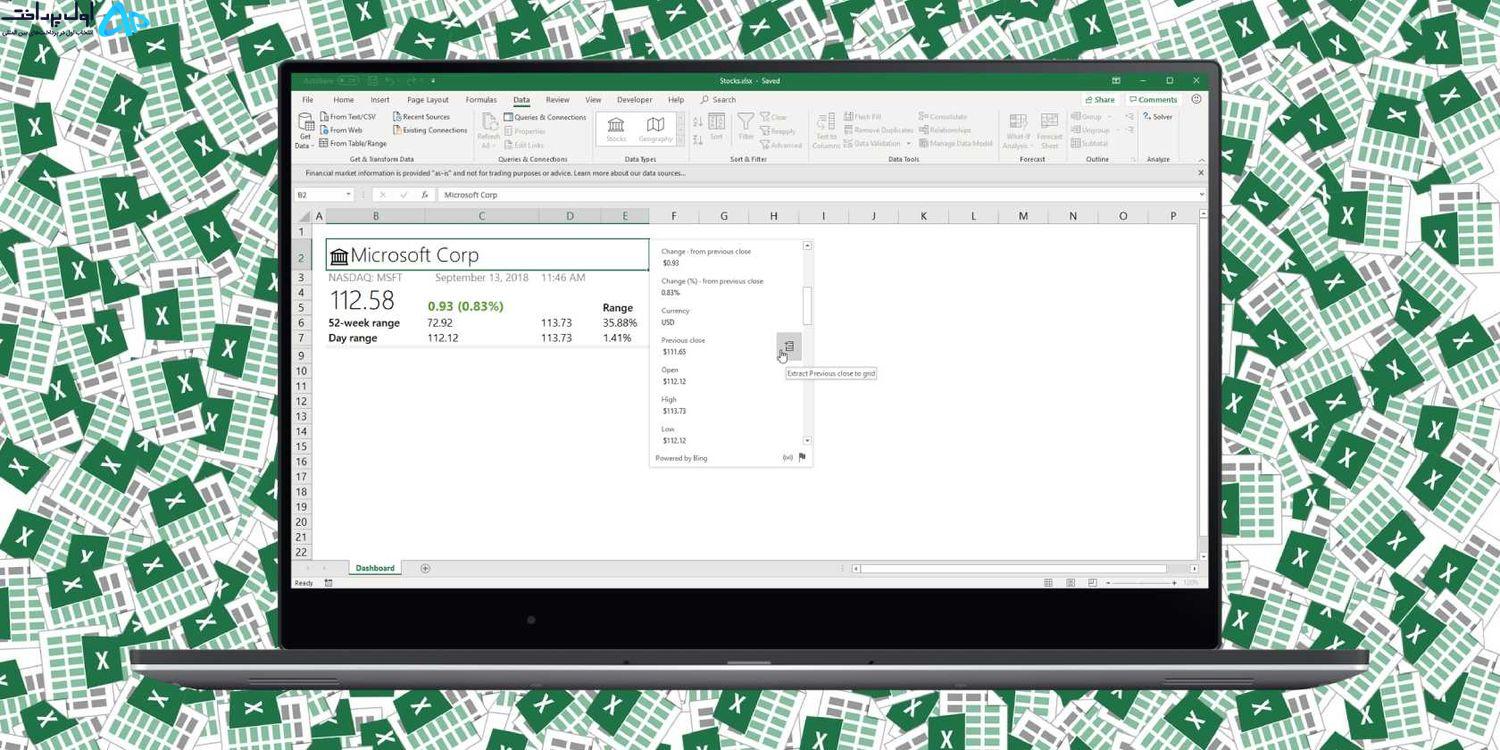Open the Formulas tab
Viewport: 1500px width, 750px height.
[x=481, y=100]
